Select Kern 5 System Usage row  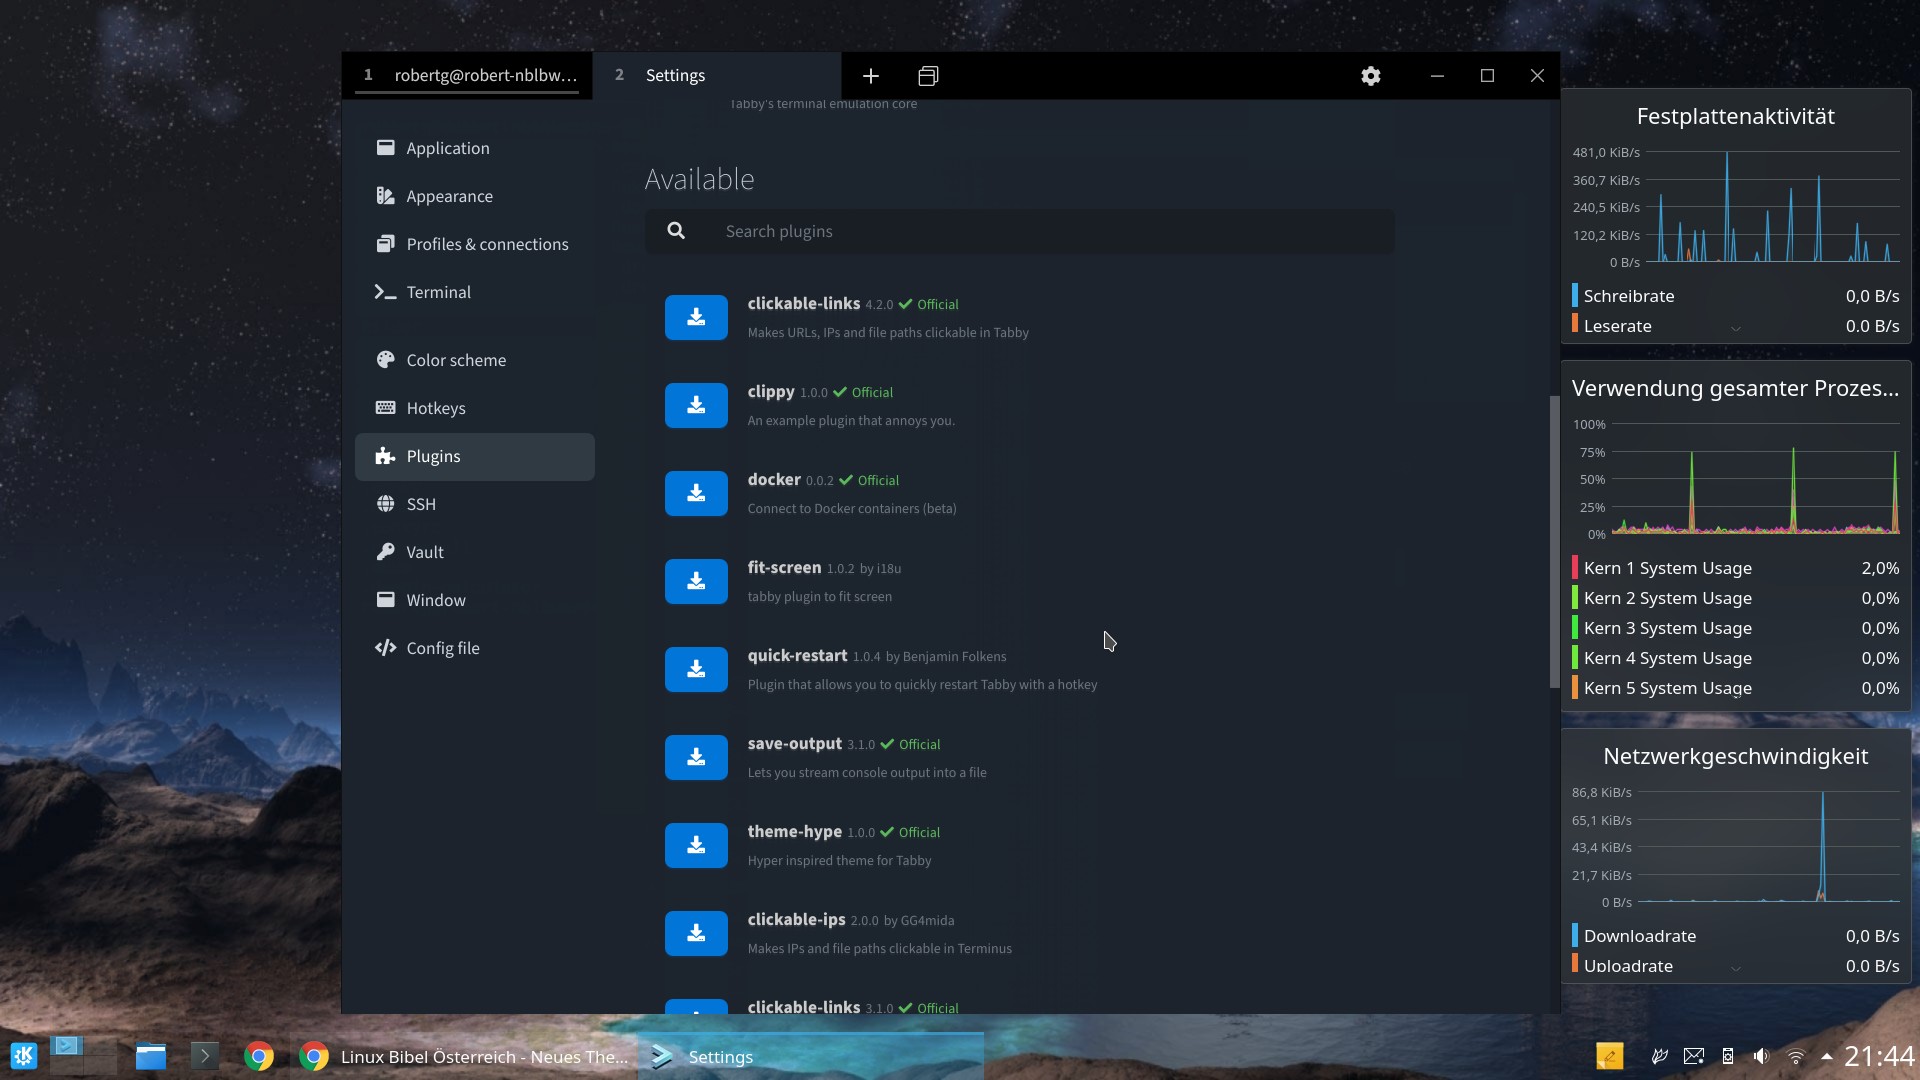(x=1735, y=688)
